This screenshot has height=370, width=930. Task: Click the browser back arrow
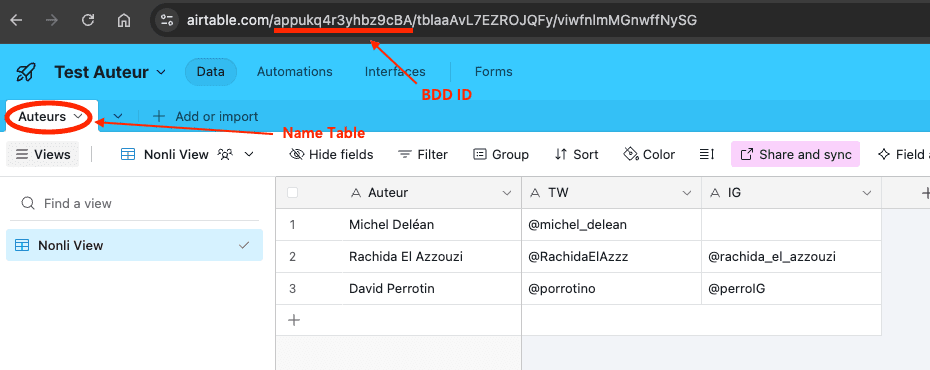pyautogui.click(x=17, y=20)
